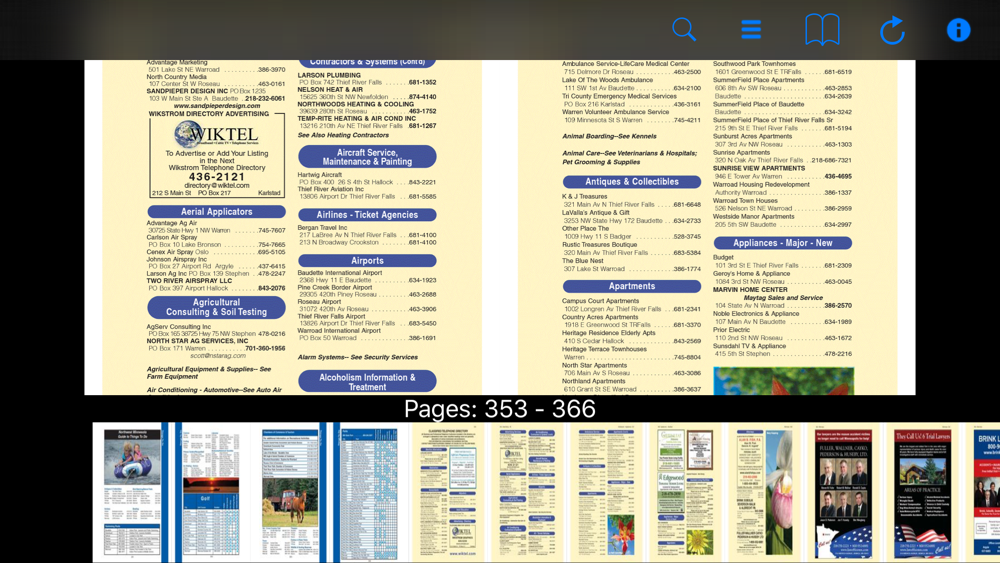Select the pink lady slipper flower thumbnail
This screenshot has width=1000, height=563.
765,492
